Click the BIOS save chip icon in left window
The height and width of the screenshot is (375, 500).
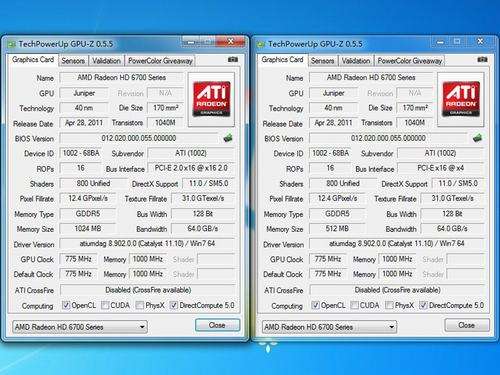(x=228, y=138)
